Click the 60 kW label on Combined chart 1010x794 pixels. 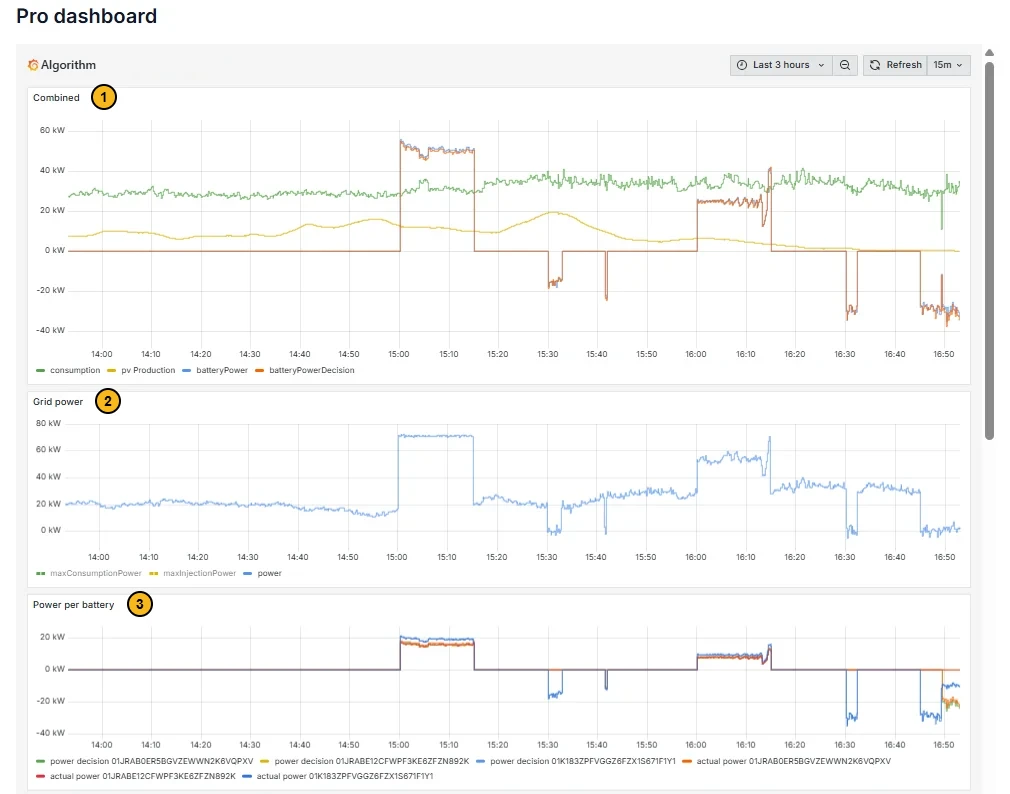[x=52, y=130]
